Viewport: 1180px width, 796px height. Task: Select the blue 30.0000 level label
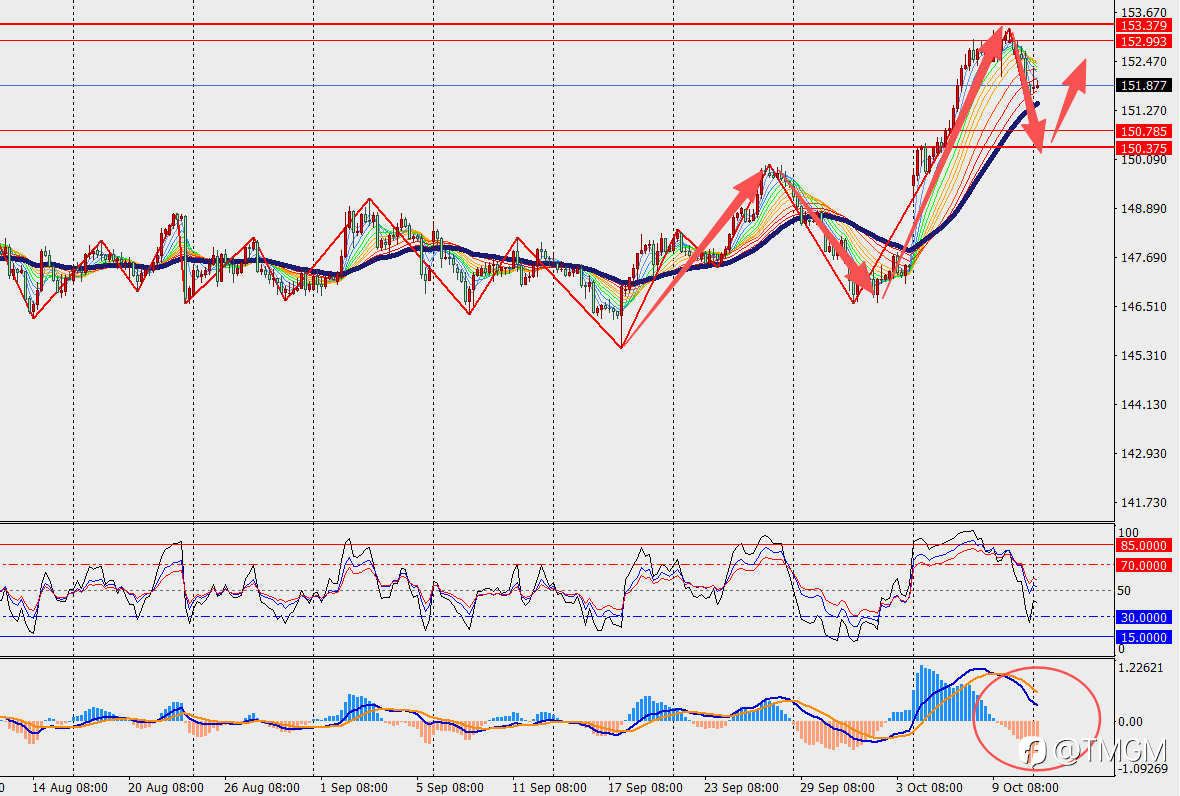click(x=1144, y=618)
